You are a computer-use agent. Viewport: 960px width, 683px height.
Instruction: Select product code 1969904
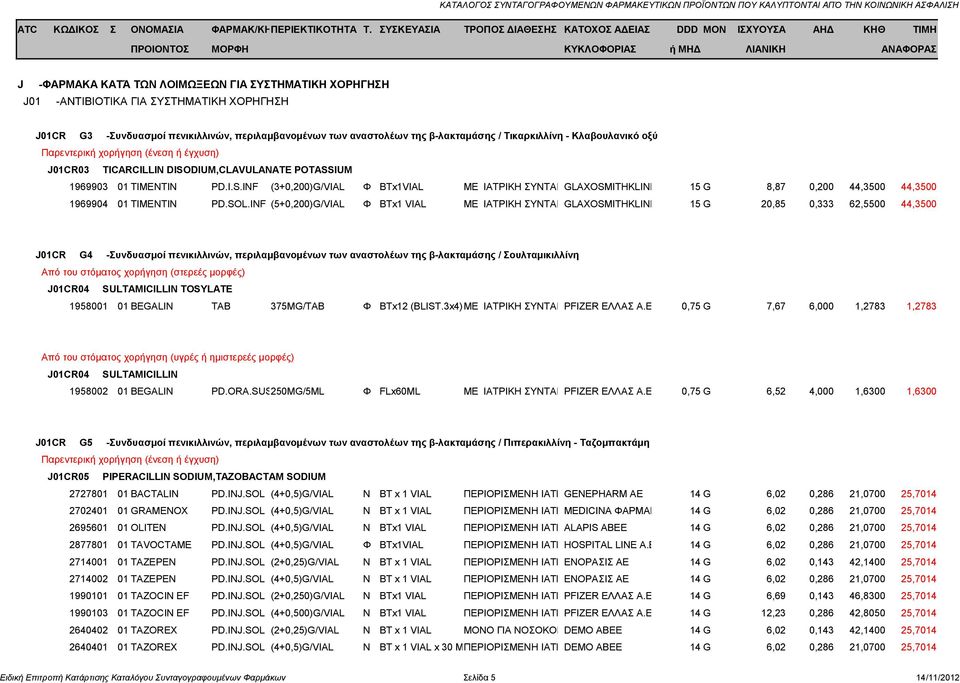(88, 204)
